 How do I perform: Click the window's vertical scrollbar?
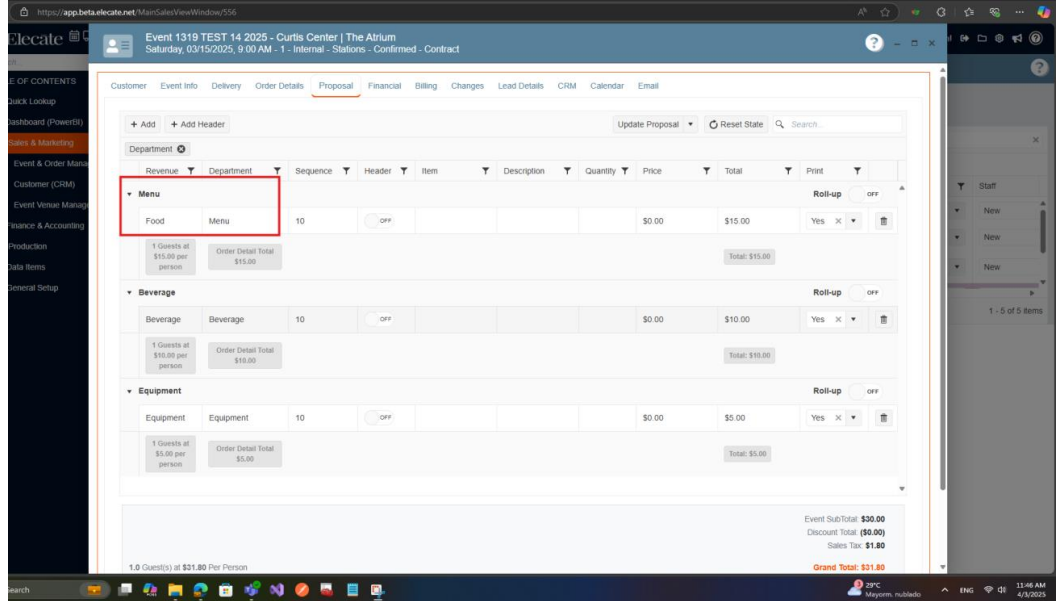click(942, 285)
